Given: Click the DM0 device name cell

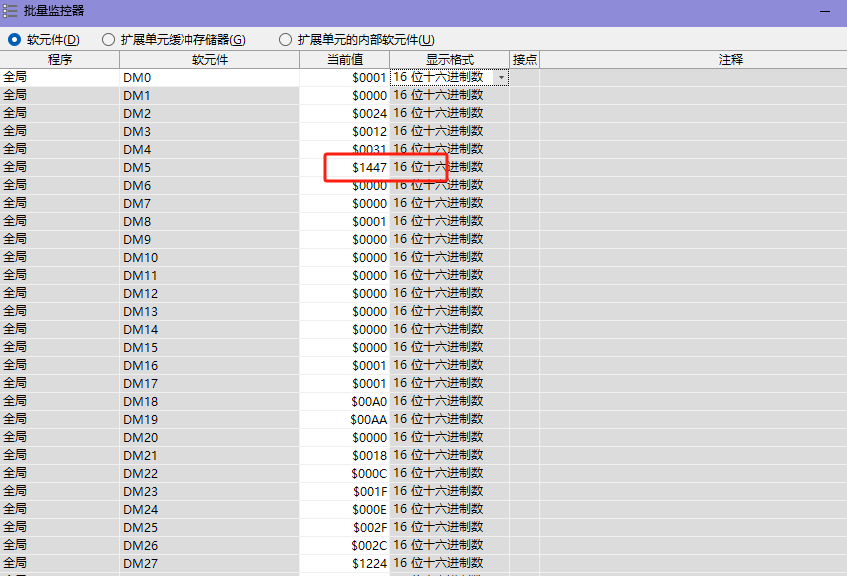Looking at the screenshot, I should (x=209, y=77).
